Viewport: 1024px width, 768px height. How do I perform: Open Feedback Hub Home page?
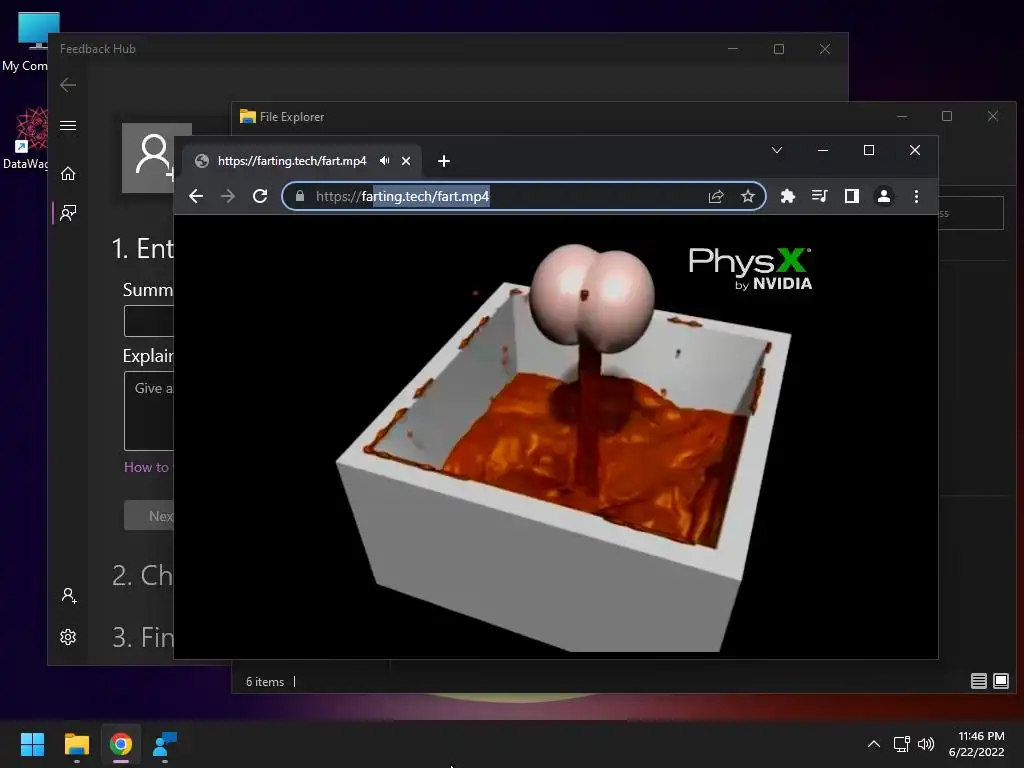[x=68, y=173]
